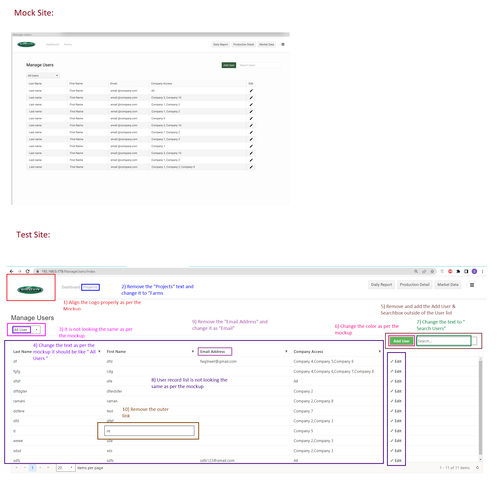Open the Last Name column filter arrow
This screenshot has width=500, height=494.
[99, 352]
